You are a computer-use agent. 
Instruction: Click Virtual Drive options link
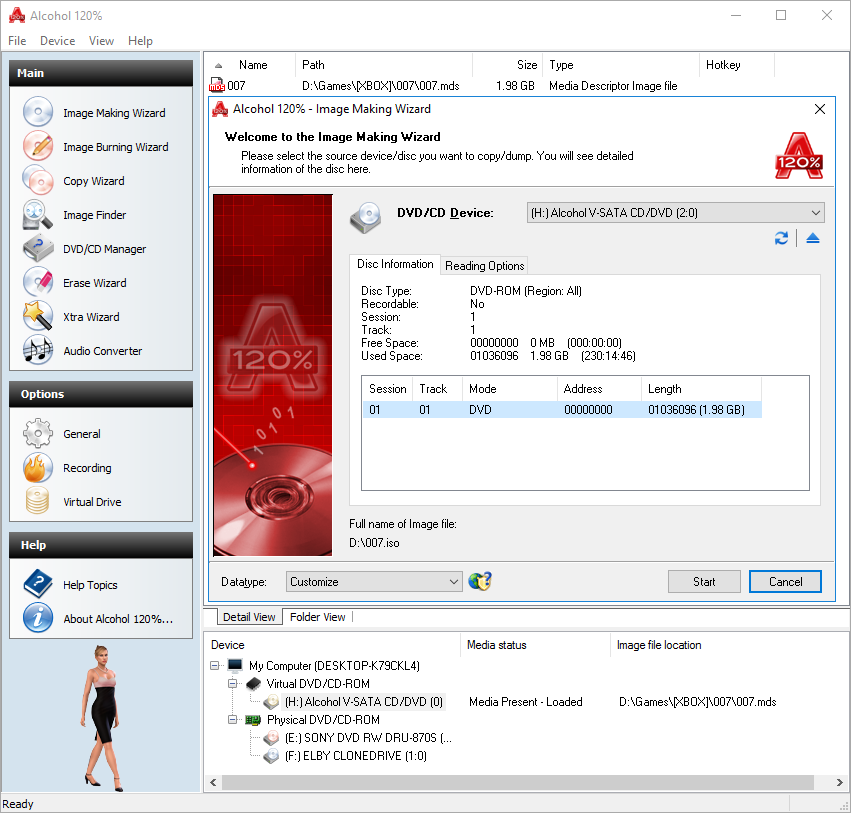pos(92,502)
